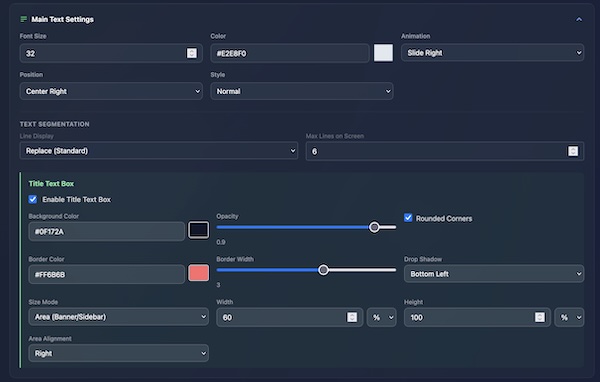This screenshot has height=382, width=600.
Task: Click the Opacity slider handle
Action: click(374, 227)
